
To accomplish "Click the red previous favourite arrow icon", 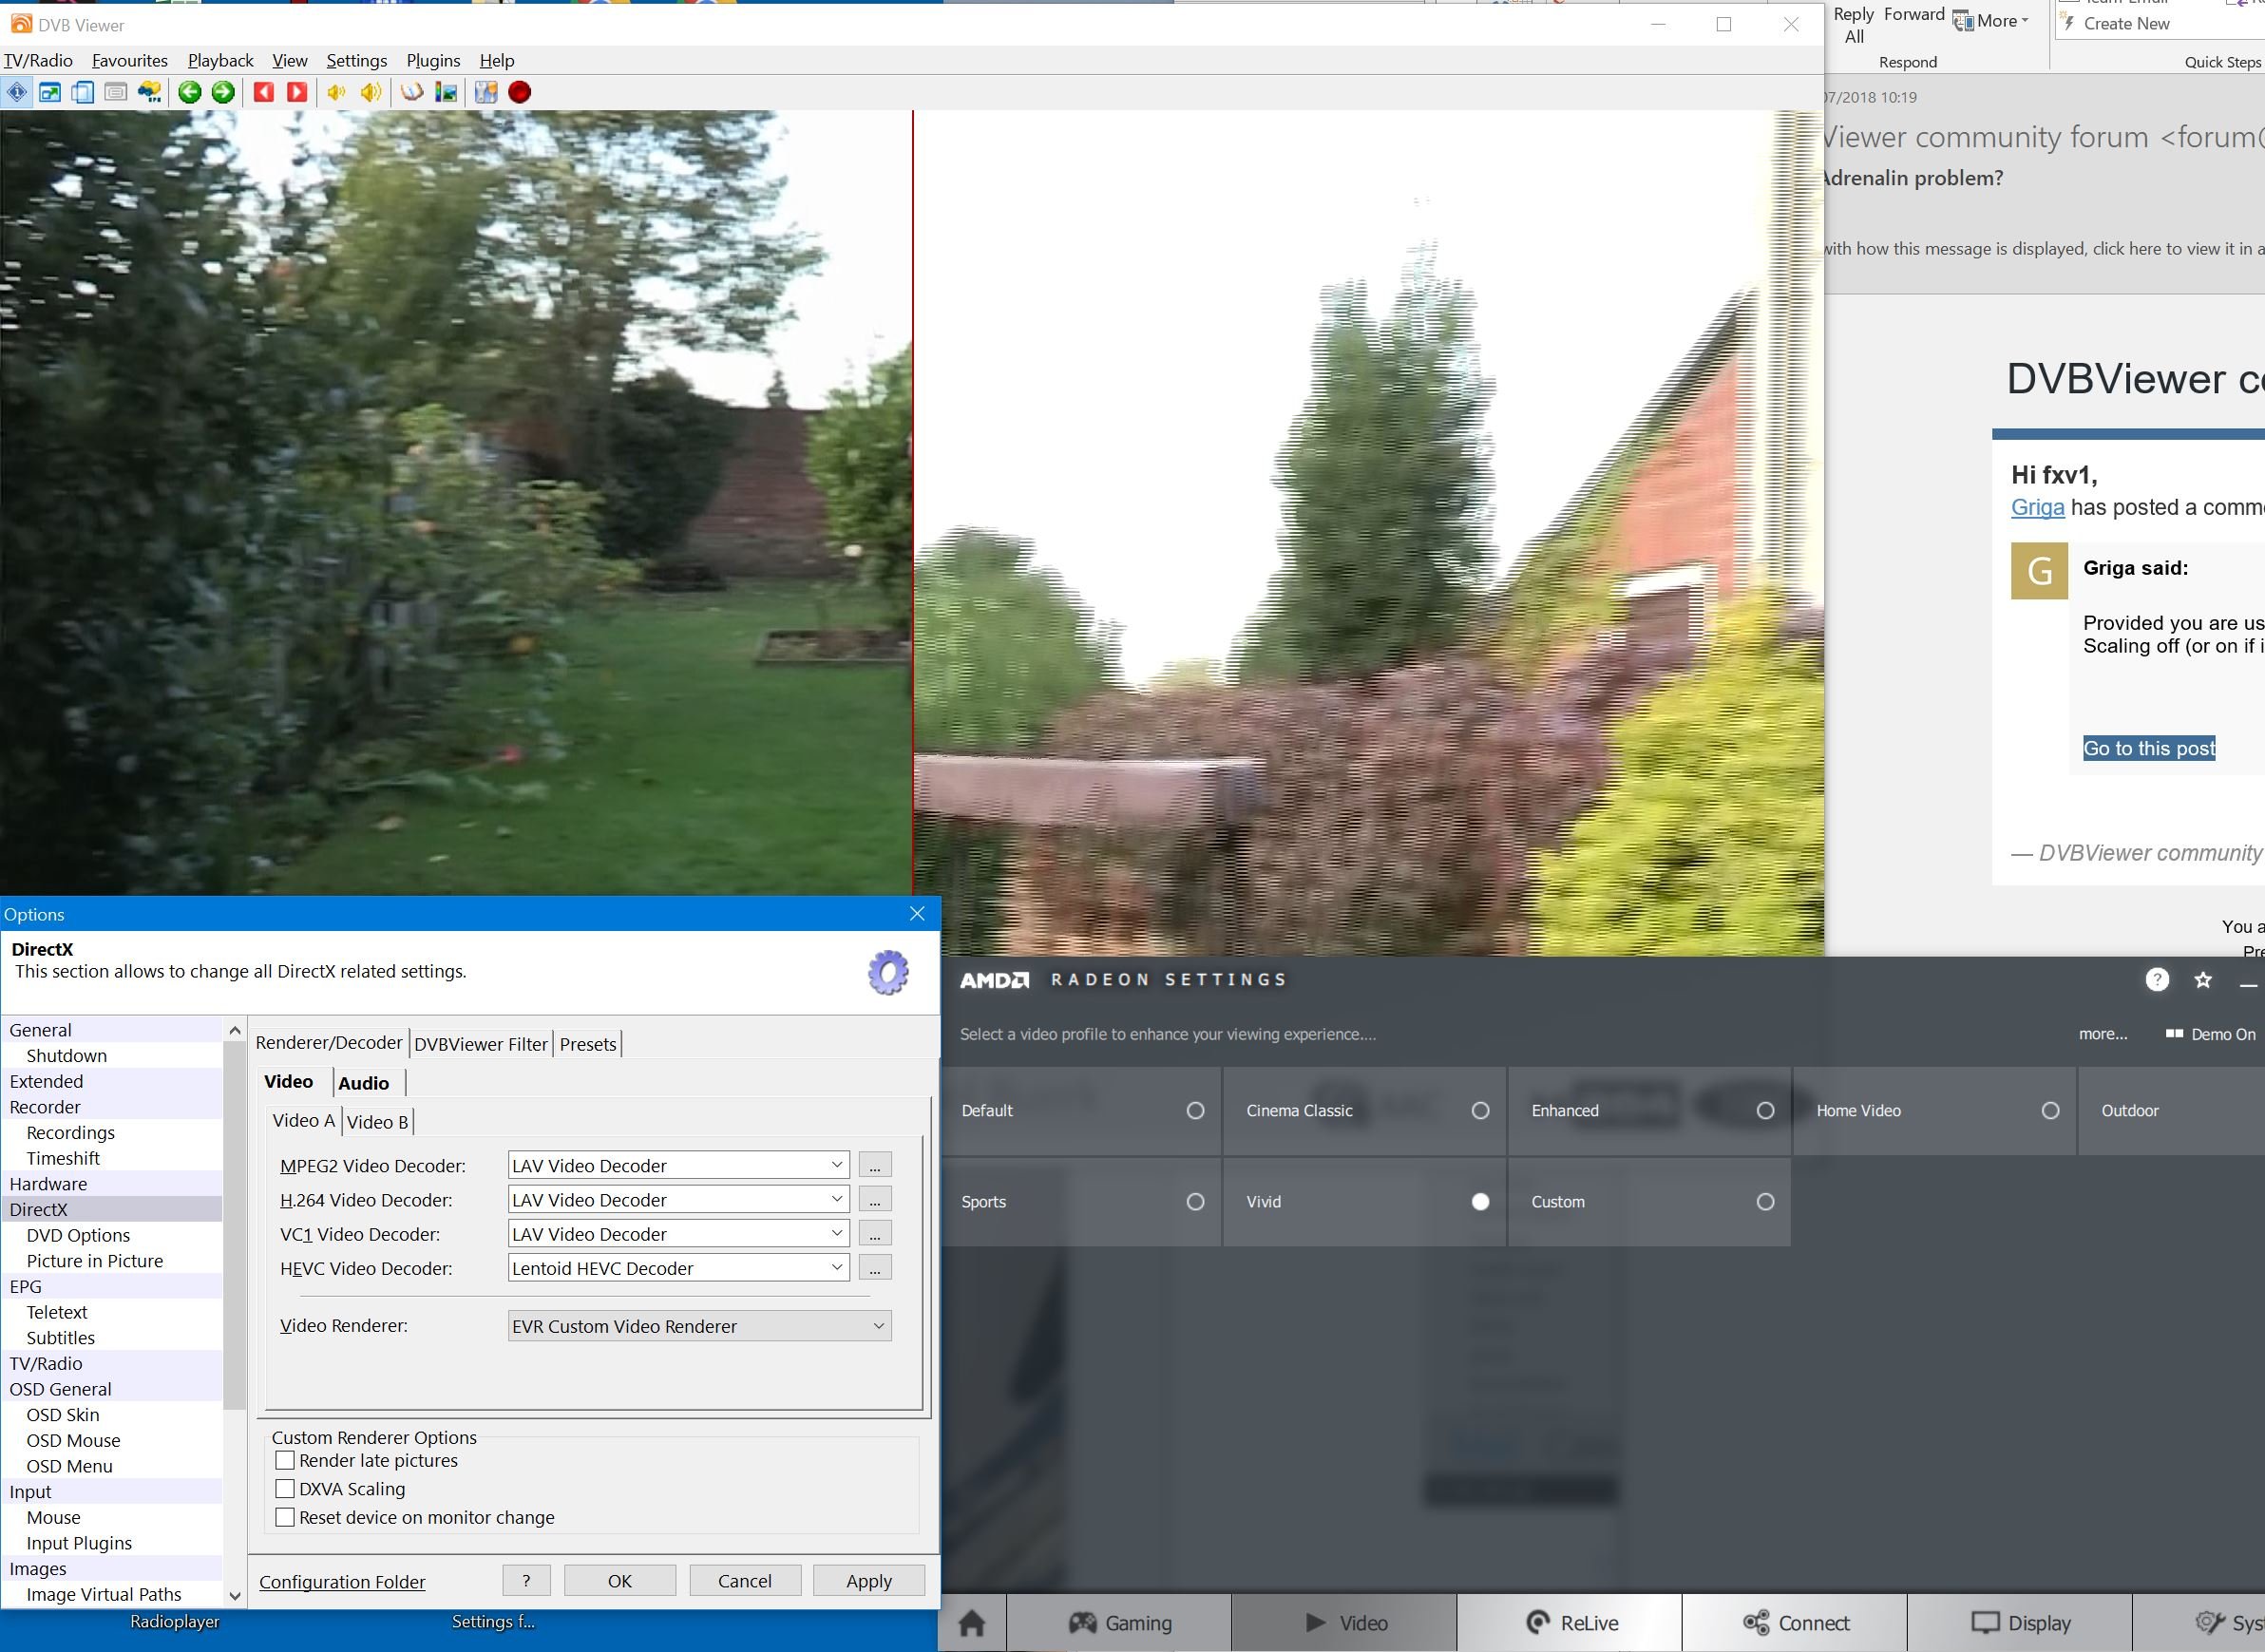I will (264, 92).
